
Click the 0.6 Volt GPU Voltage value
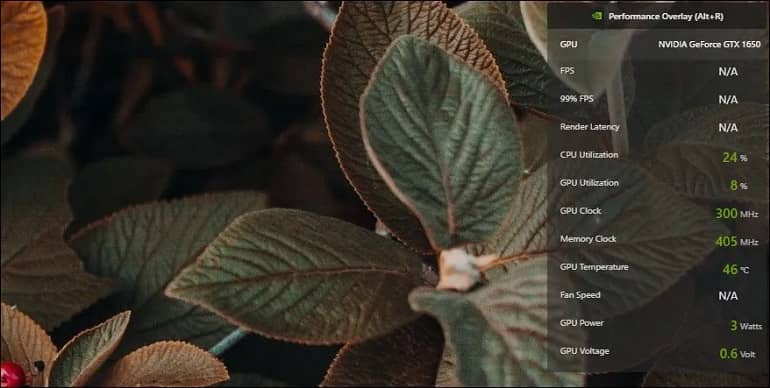point(738,354)
